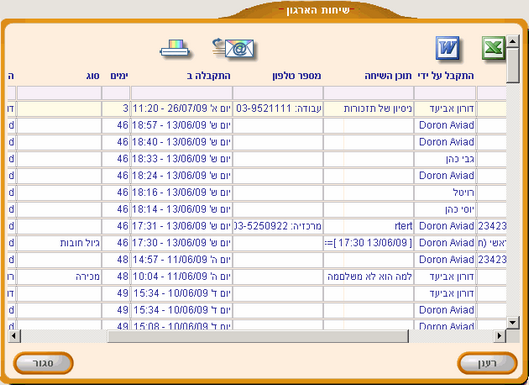529x385 pixels.
Task: Click filter field under תוכן השיחה
Action: click(368, 93)
